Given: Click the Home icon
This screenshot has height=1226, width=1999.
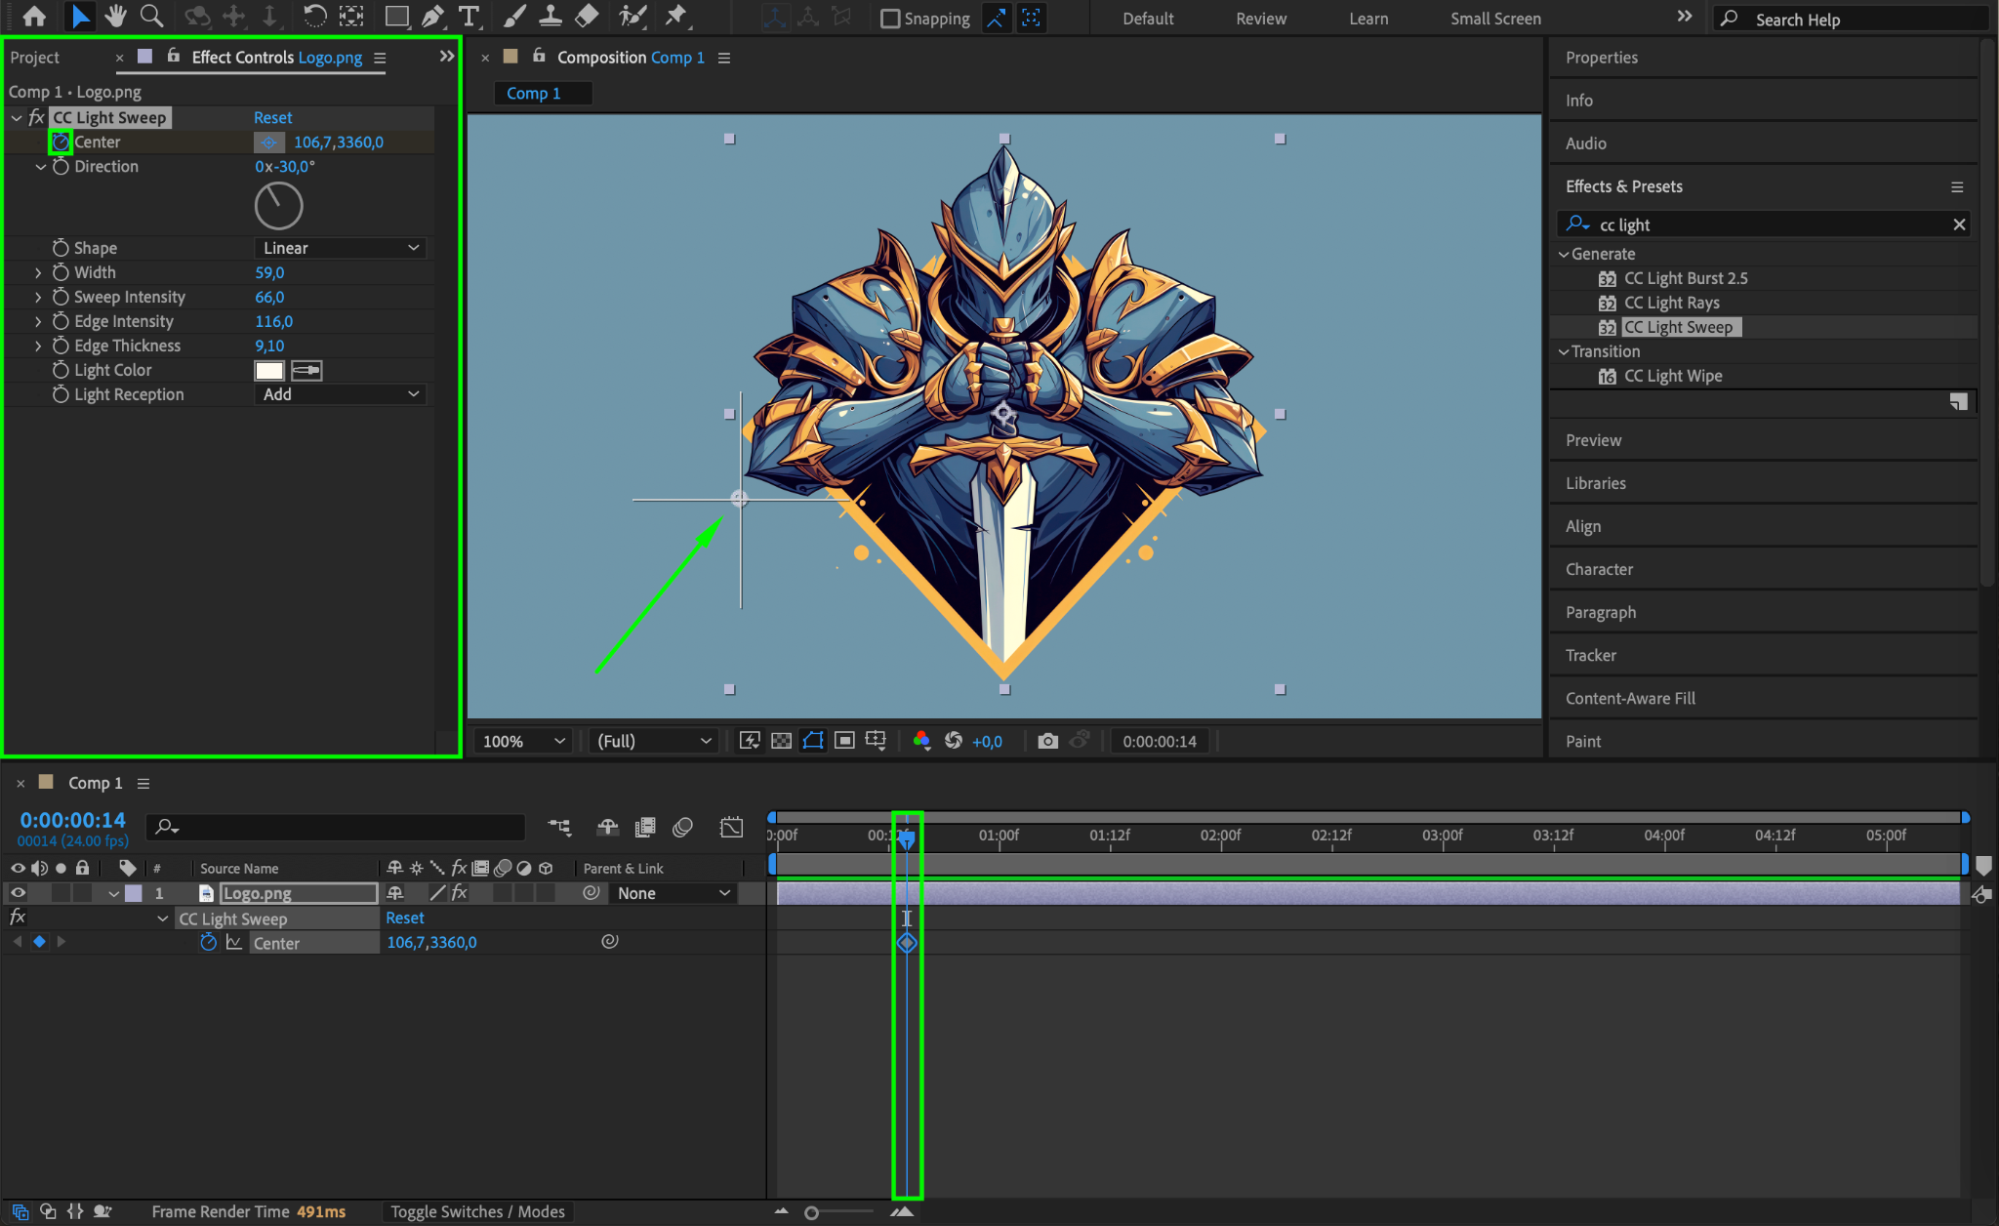Looking at the screenshot, I should 34,16.
